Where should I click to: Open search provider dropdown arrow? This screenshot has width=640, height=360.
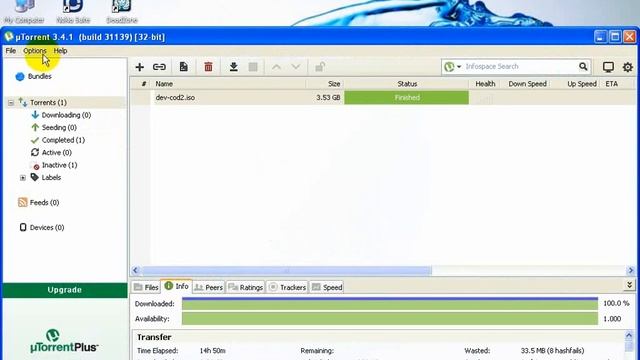(x=459, y=67)
